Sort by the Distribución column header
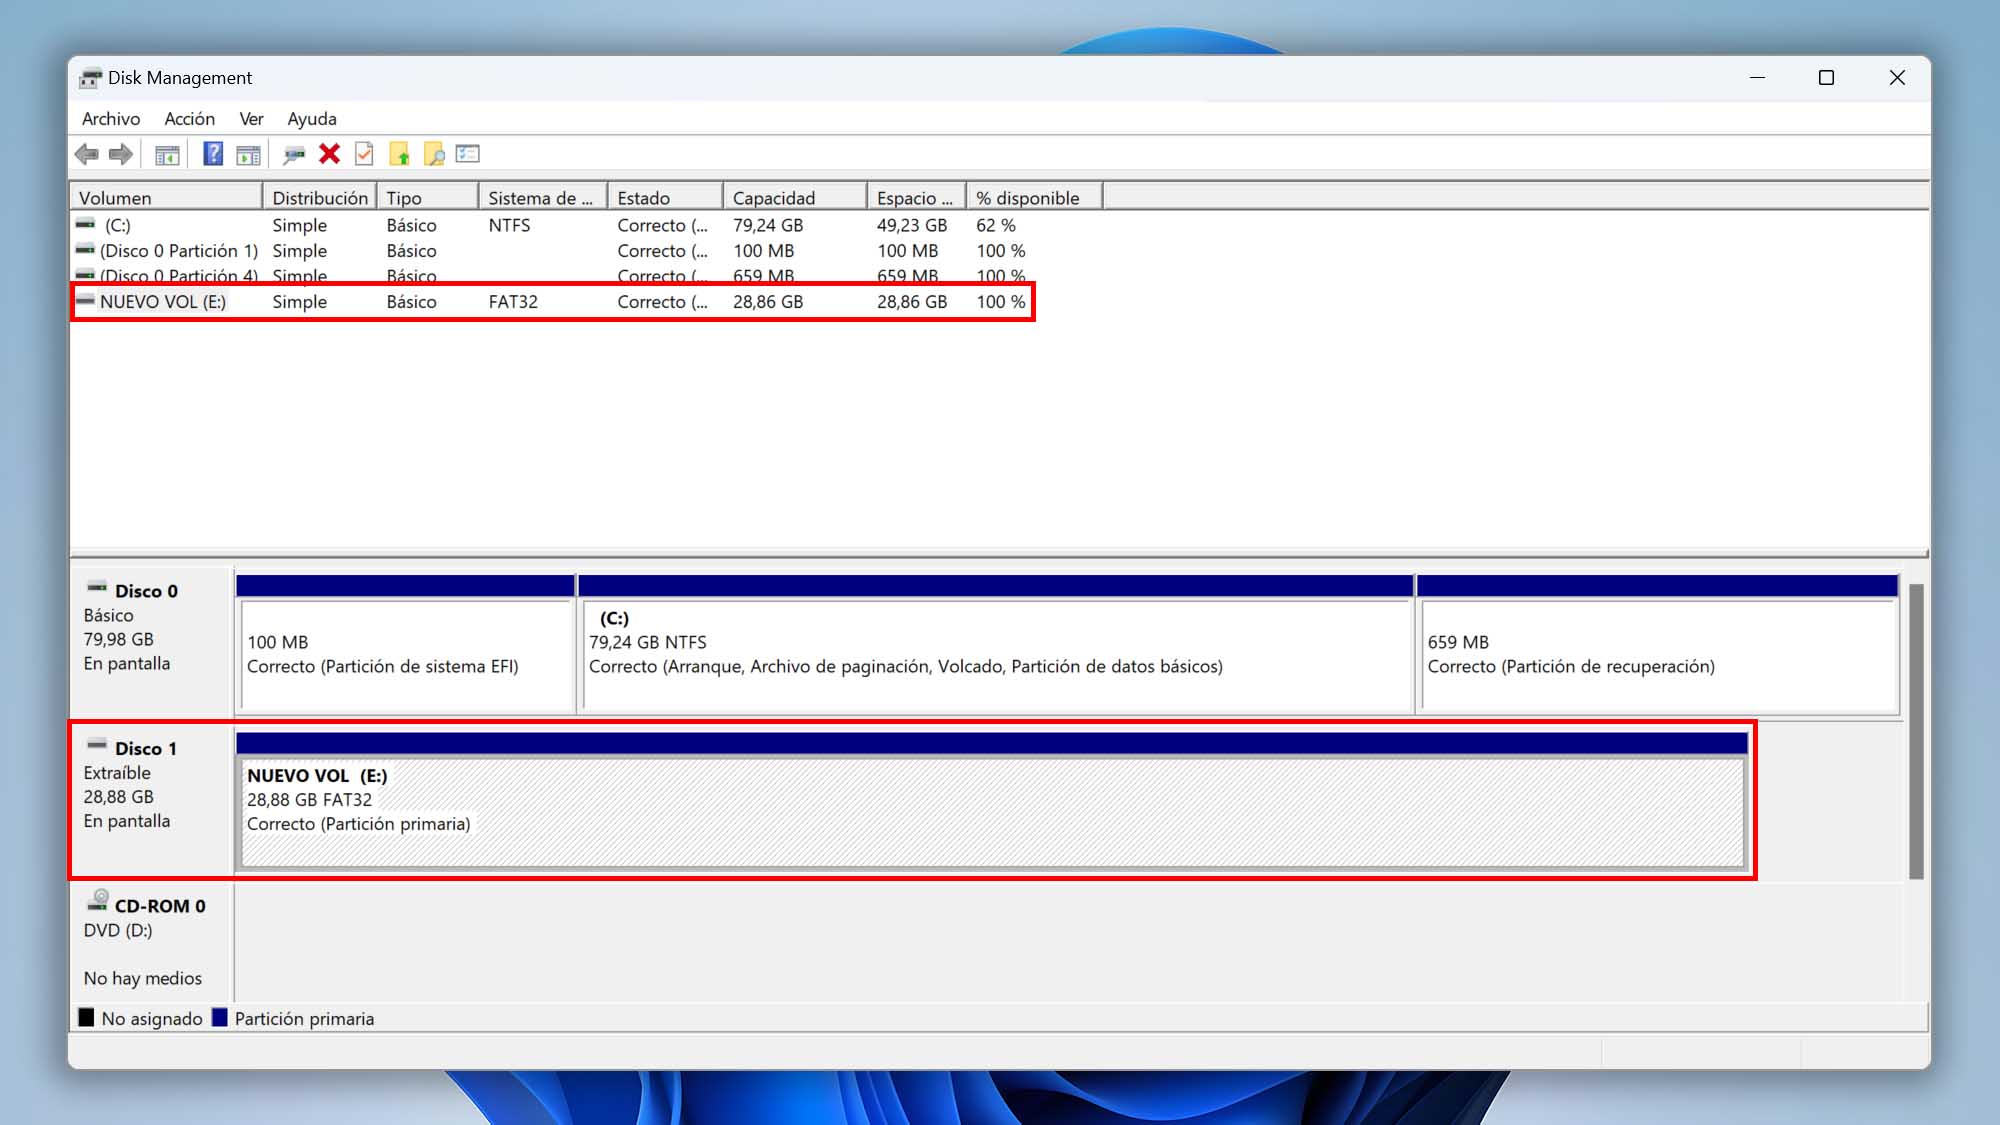 (x=320, y=198)
